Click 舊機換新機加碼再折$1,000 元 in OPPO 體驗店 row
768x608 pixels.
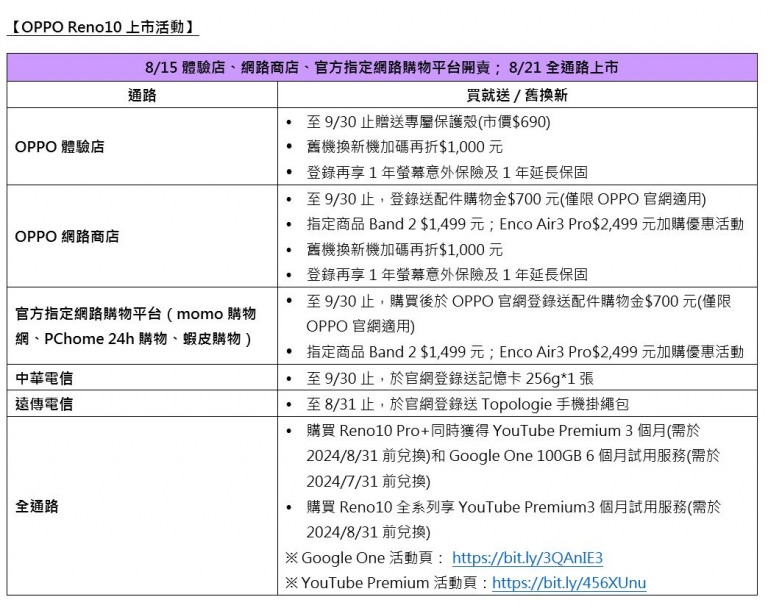[x=405, y=147]
